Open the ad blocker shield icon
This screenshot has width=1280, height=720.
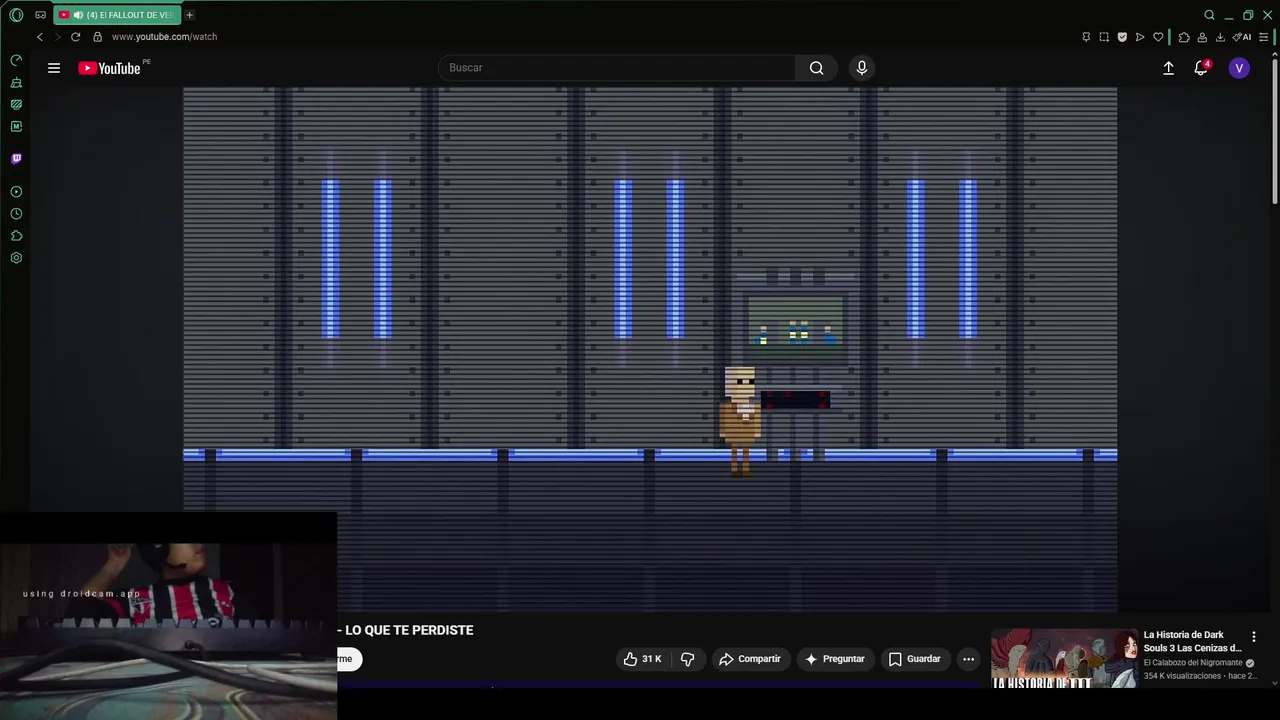click(1122, 37)
